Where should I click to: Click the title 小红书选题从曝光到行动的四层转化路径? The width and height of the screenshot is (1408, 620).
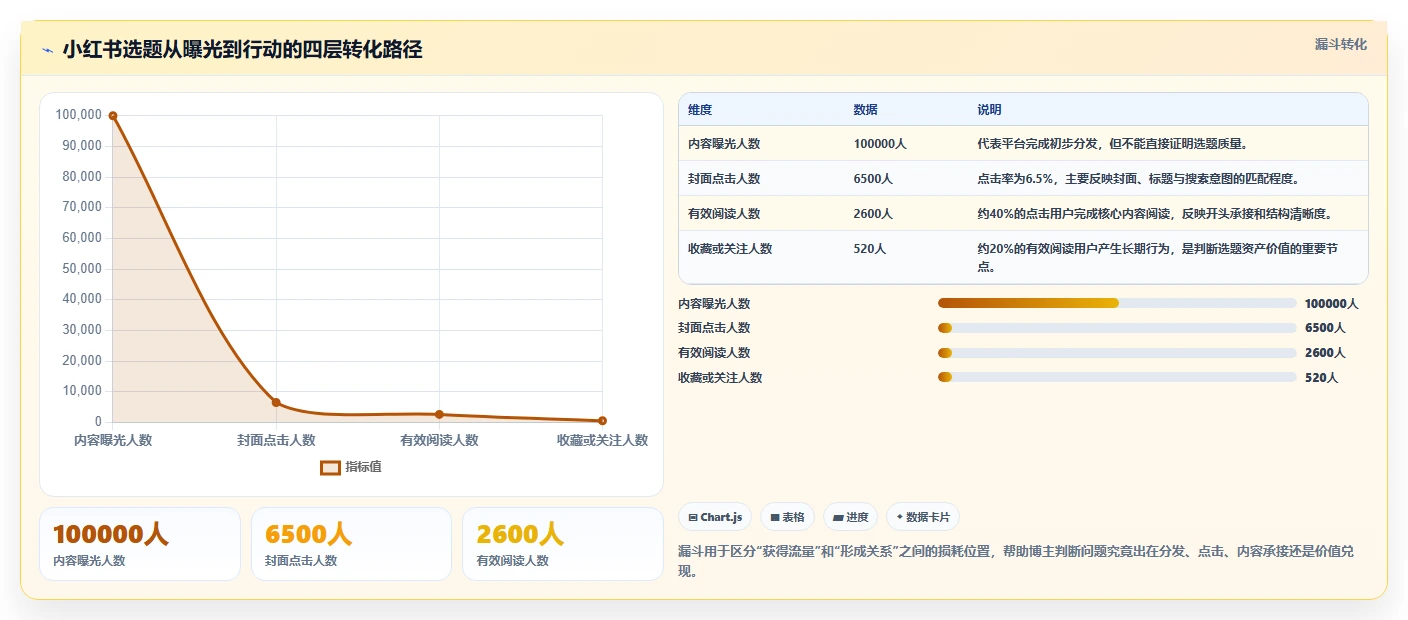pyautogui.click(x=242, y=50)
